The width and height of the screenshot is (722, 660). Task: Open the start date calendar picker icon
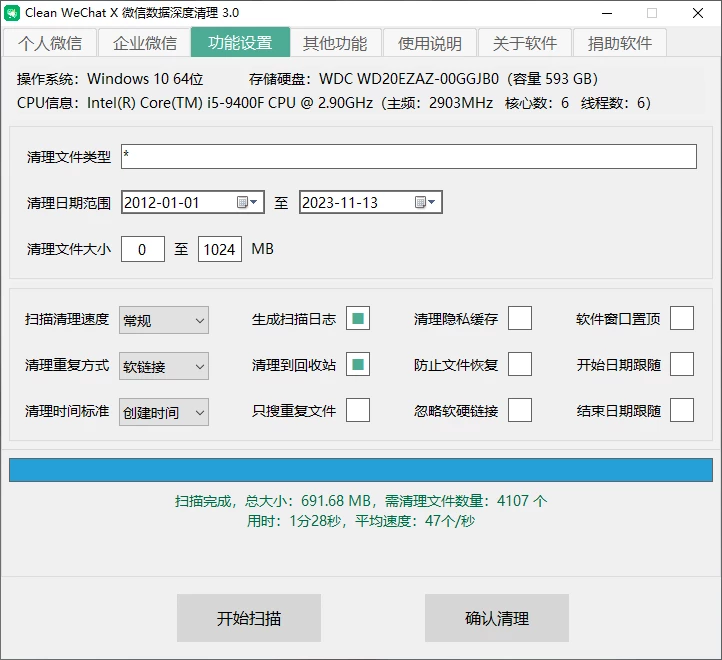click(246, 203)
